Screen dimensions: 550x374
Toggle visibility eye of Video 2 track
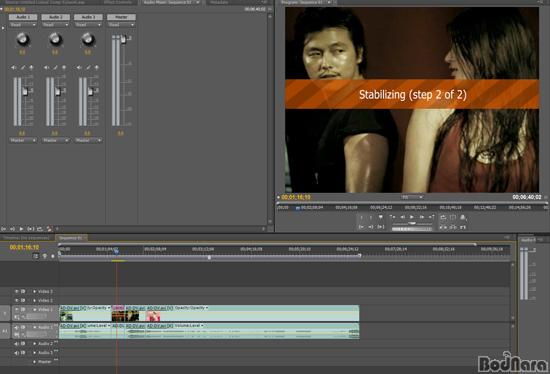16,300
